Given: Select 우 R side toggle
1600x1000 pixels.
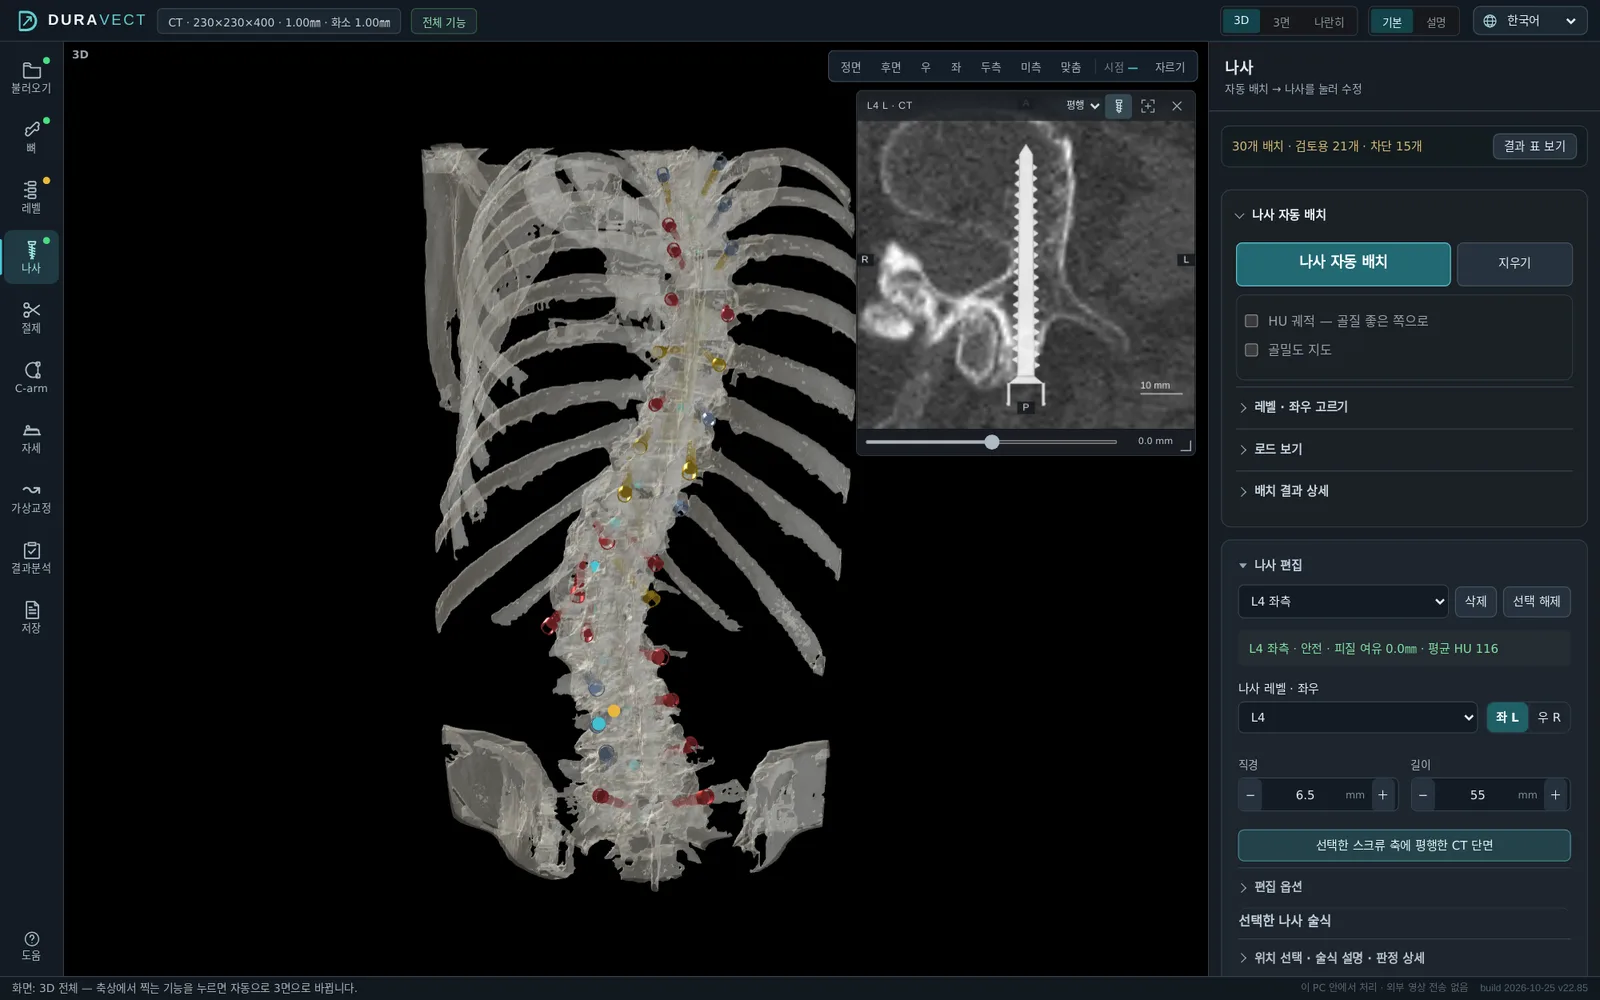Looking at the screenshot, I should click(x=1549, y=718).
